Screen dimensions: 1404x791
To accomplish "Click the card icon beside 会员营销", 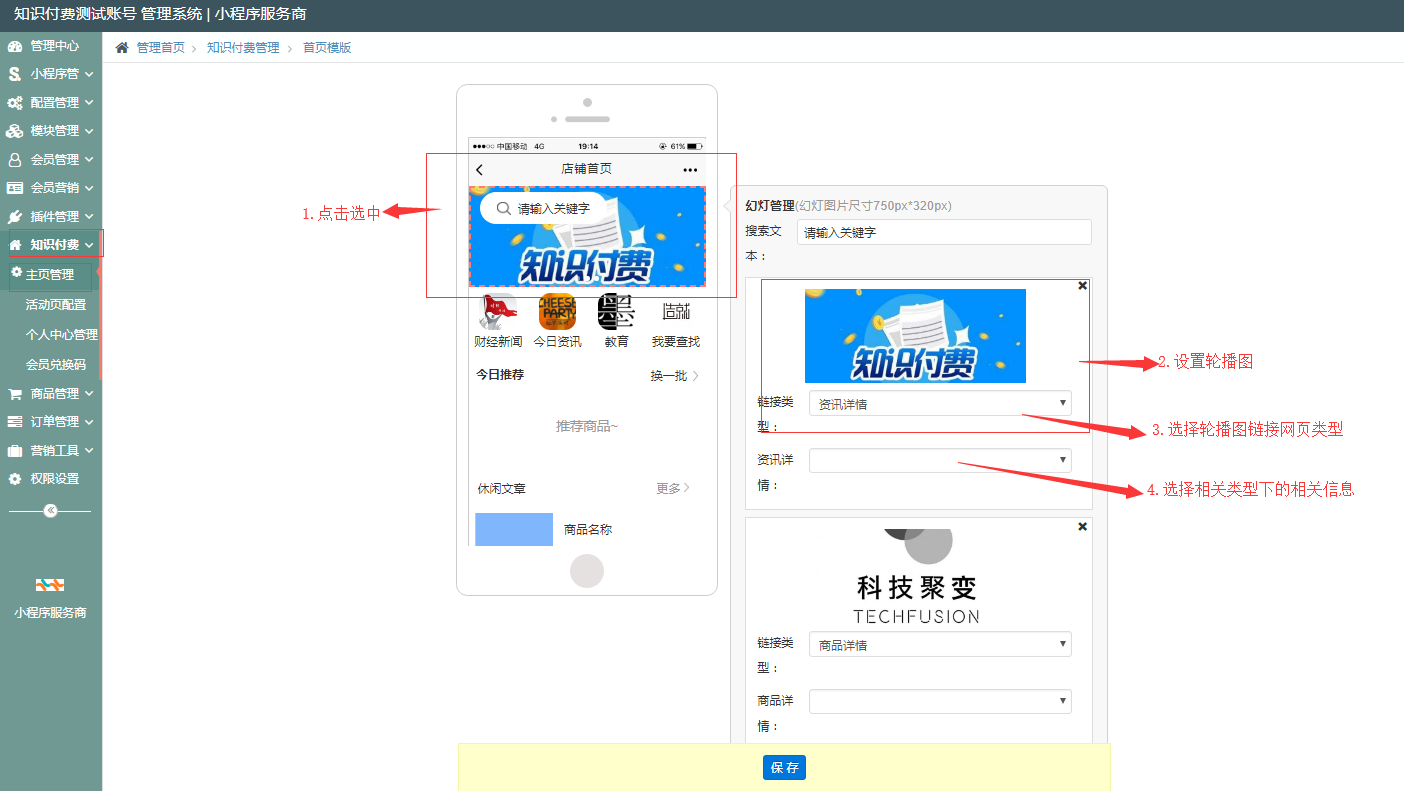I will (x=15, y=188).
